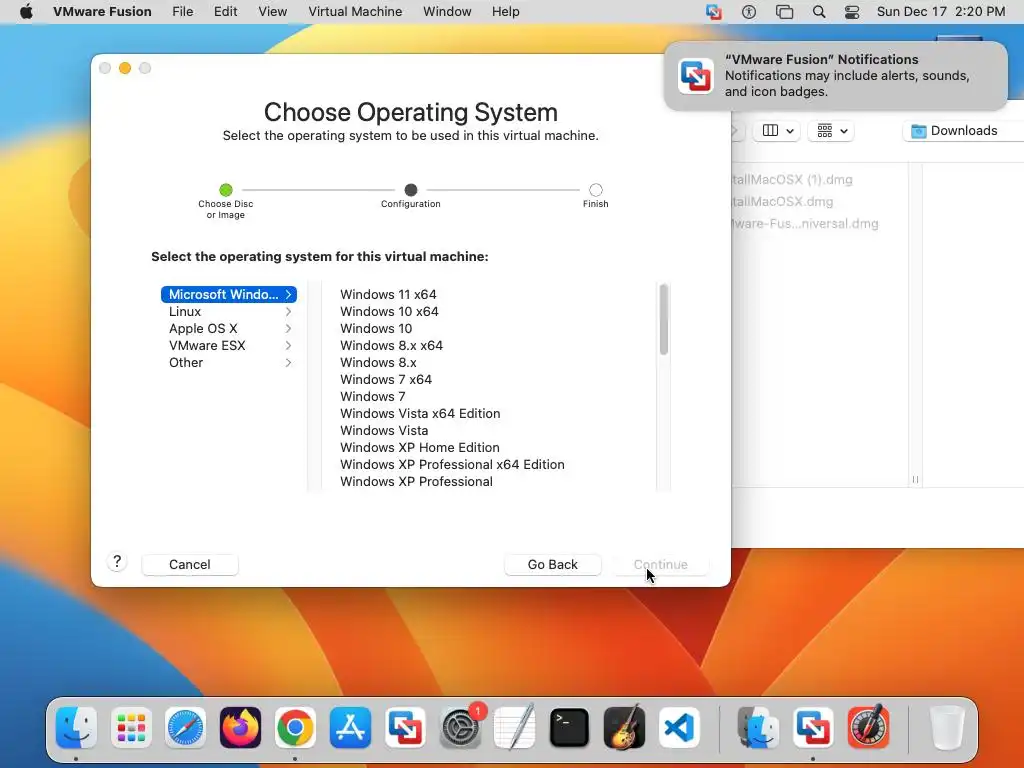Select the file ending in '(1).dmg' in Finder
The image size is (1024, 768).
pyautogui.click(x=792, y=180)
